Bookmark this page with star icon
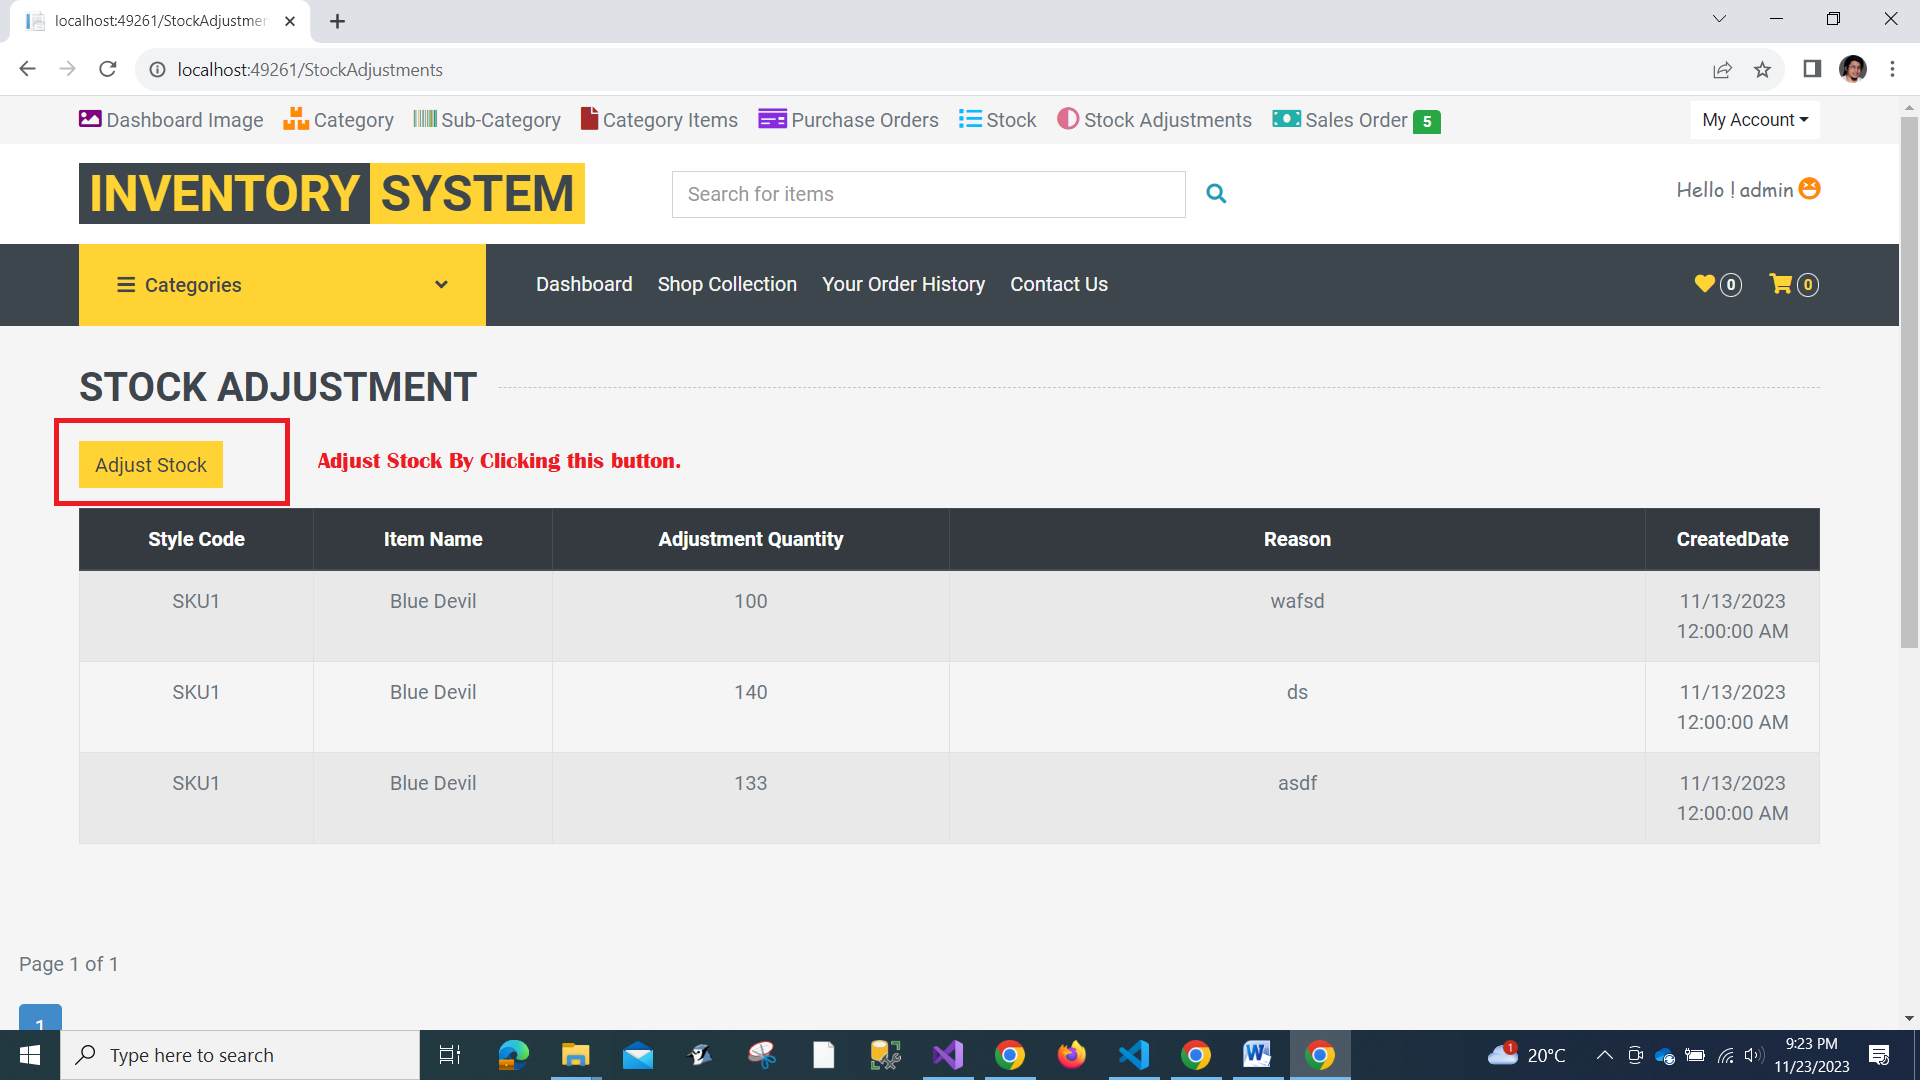The height and width of the screenshot is (1080, 1920). tap(1762, 70)
